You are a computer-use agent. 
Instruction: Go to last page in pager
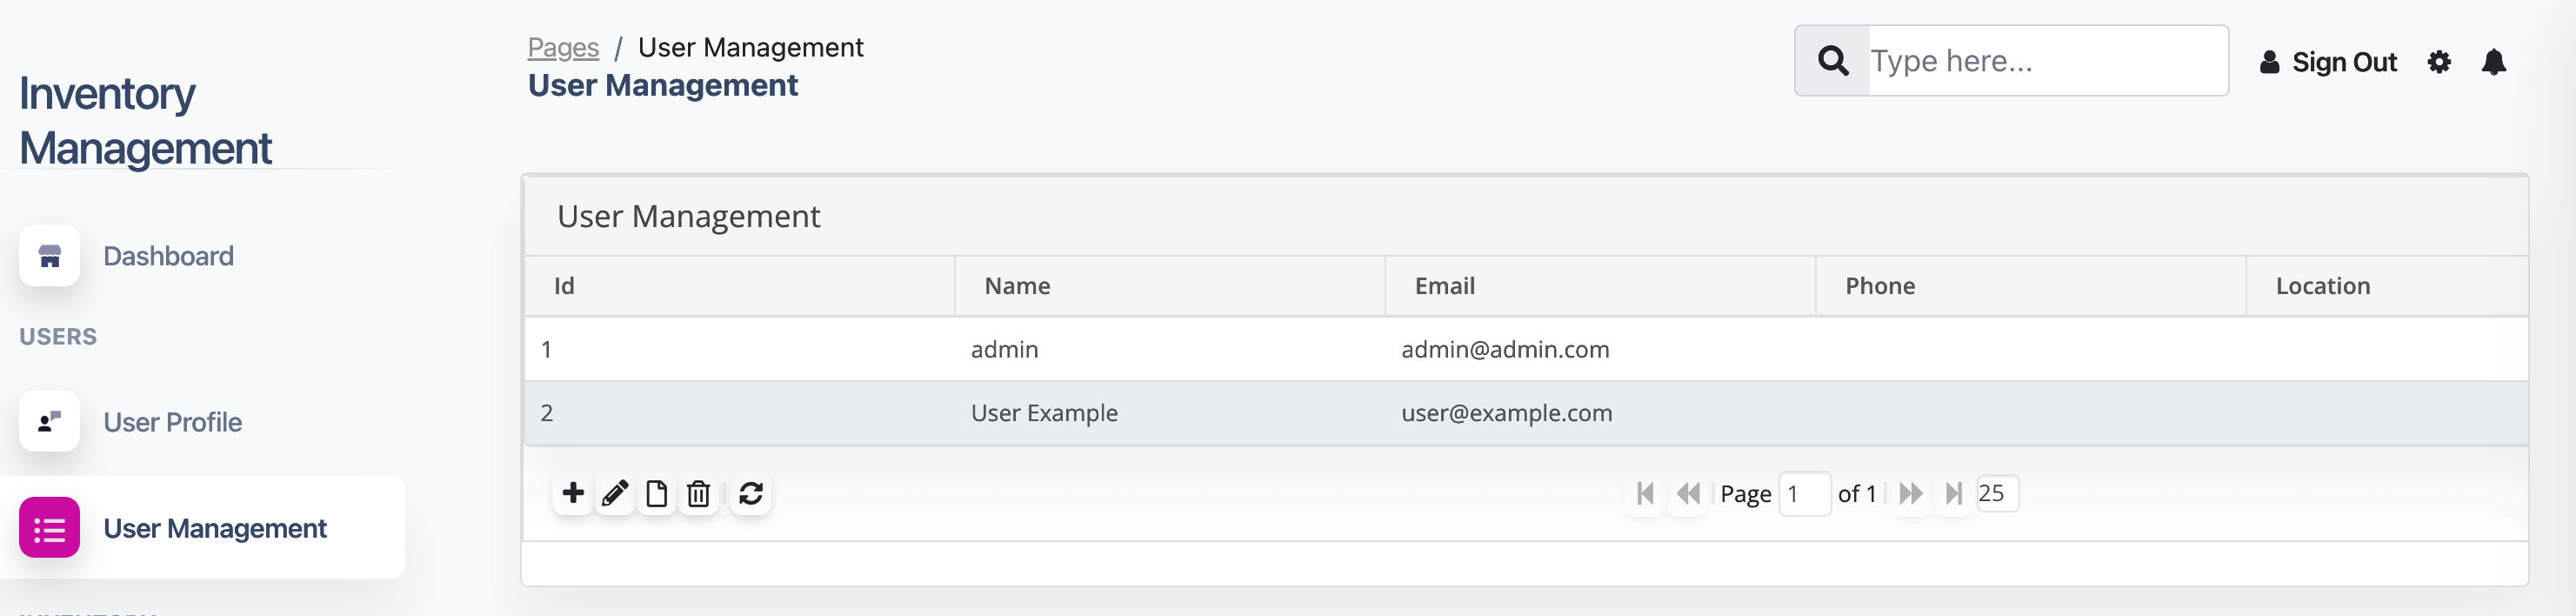tap(1953, 494)
